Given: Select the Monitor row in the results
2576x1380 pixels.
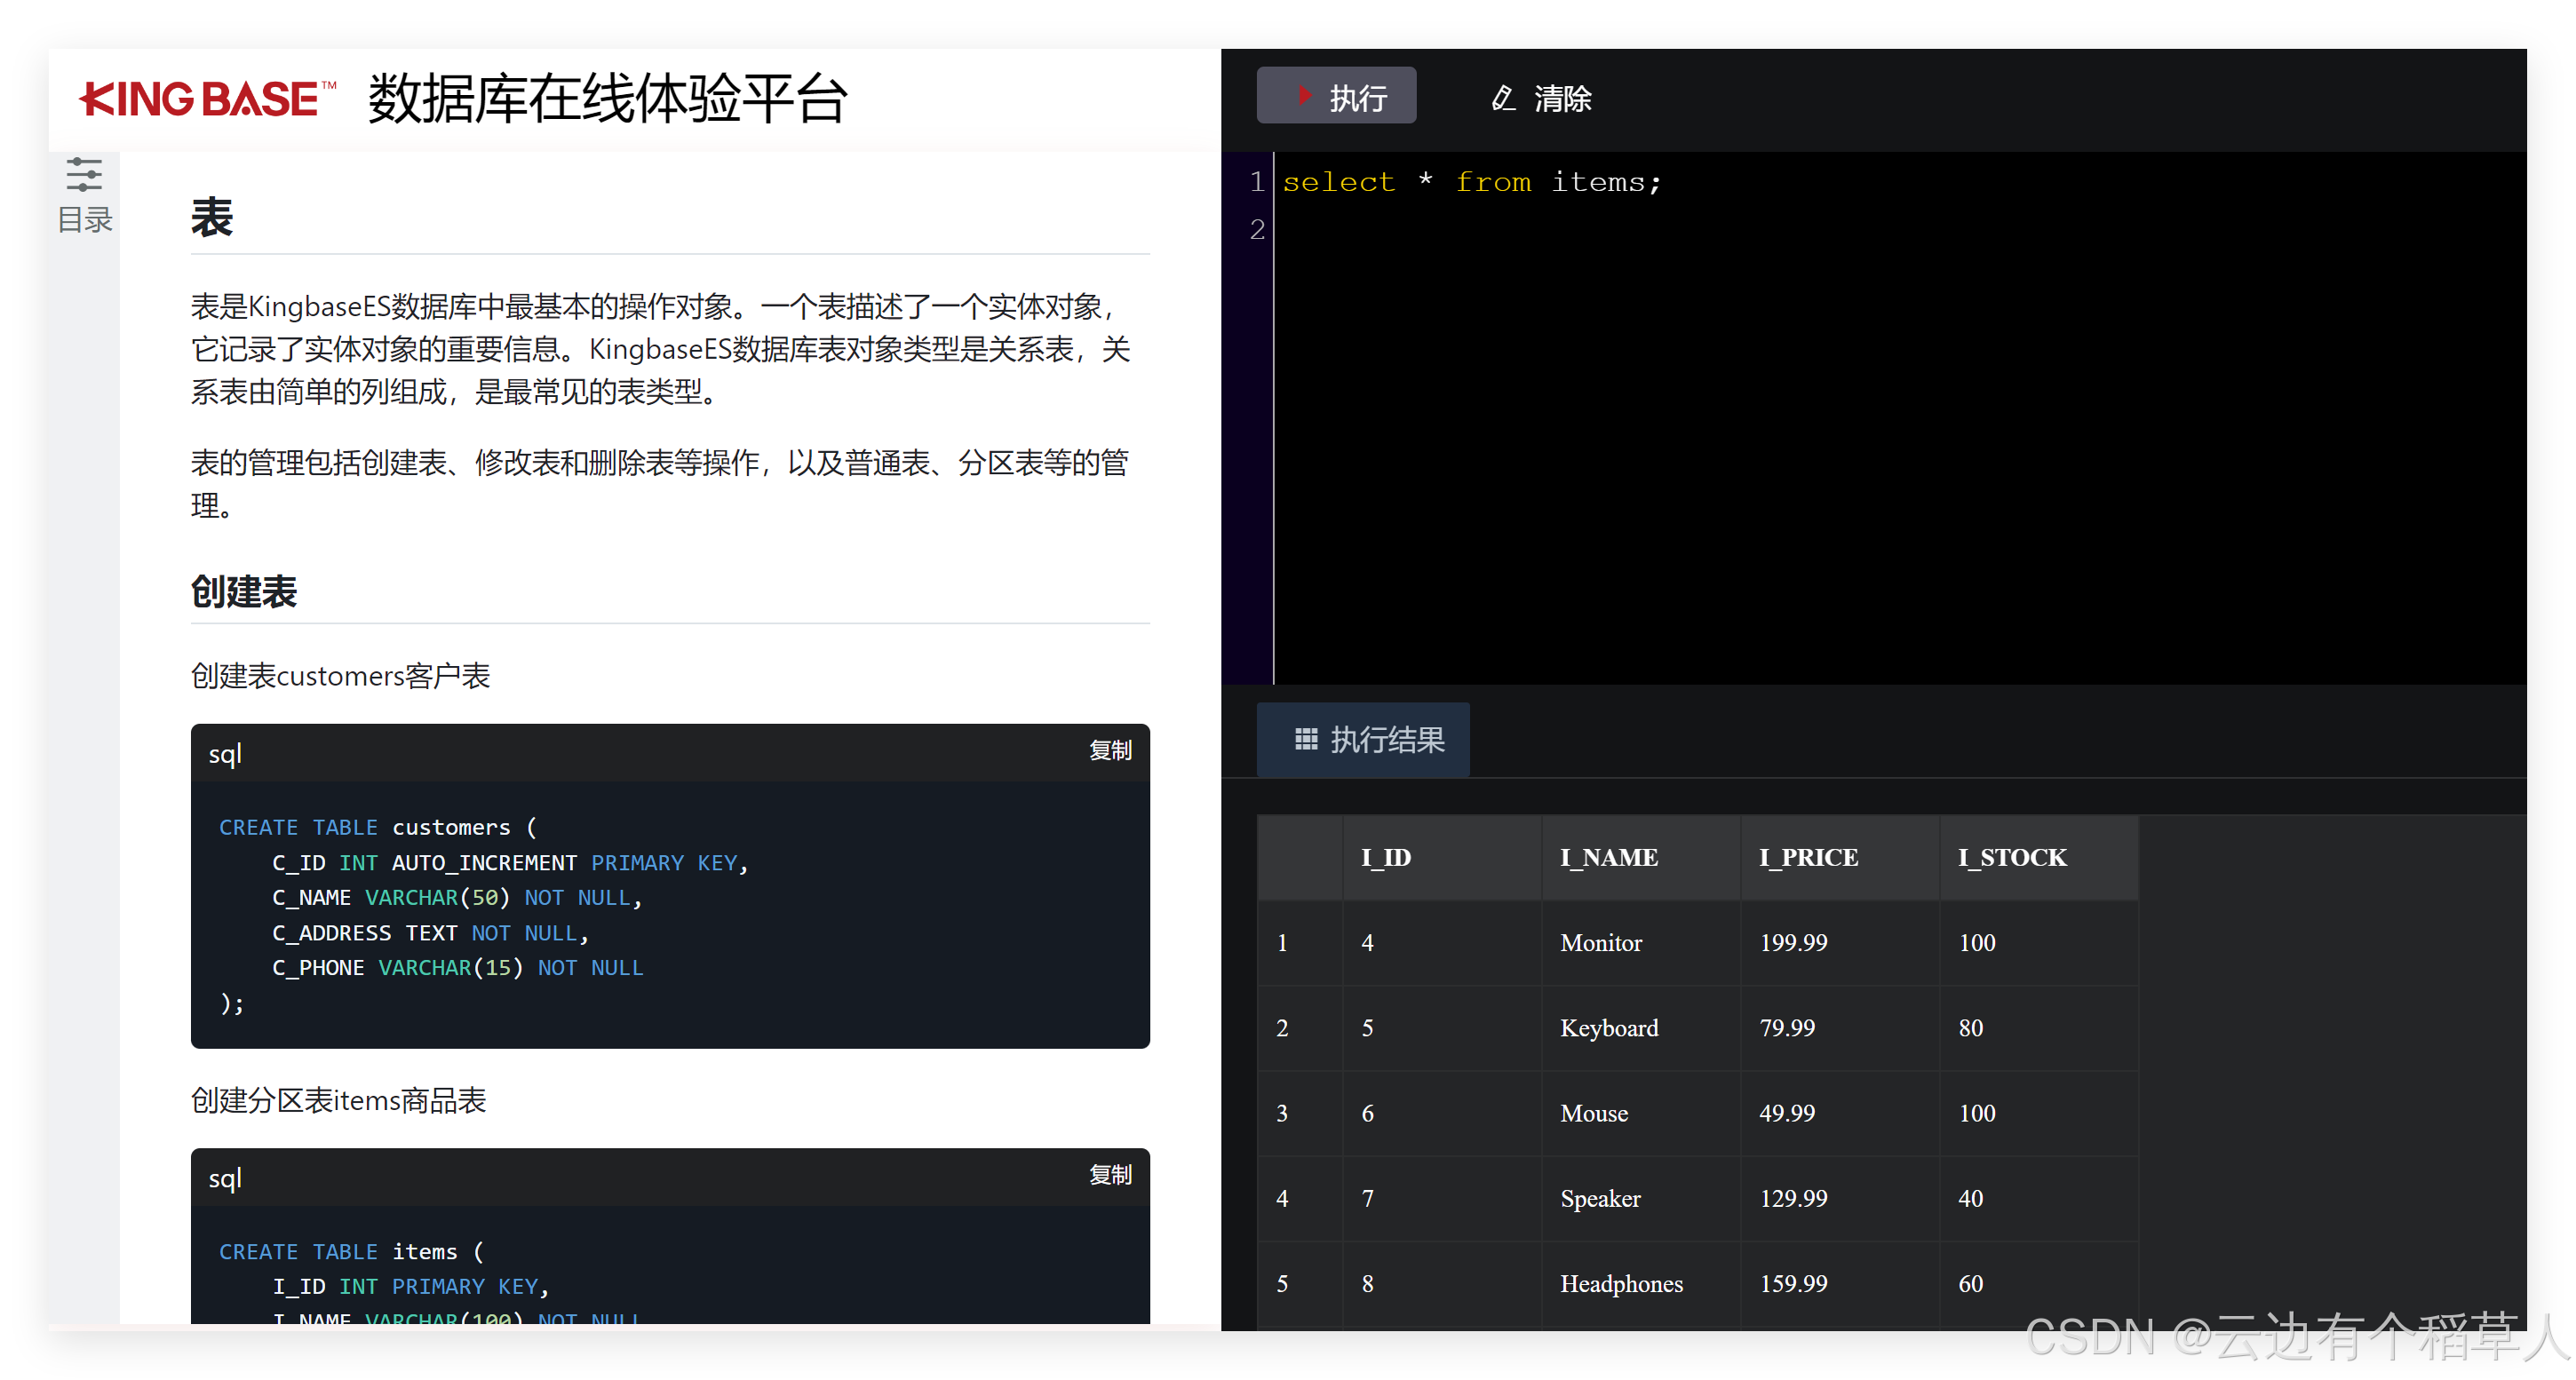Looking at the screenshot, I should (1600, 943).
